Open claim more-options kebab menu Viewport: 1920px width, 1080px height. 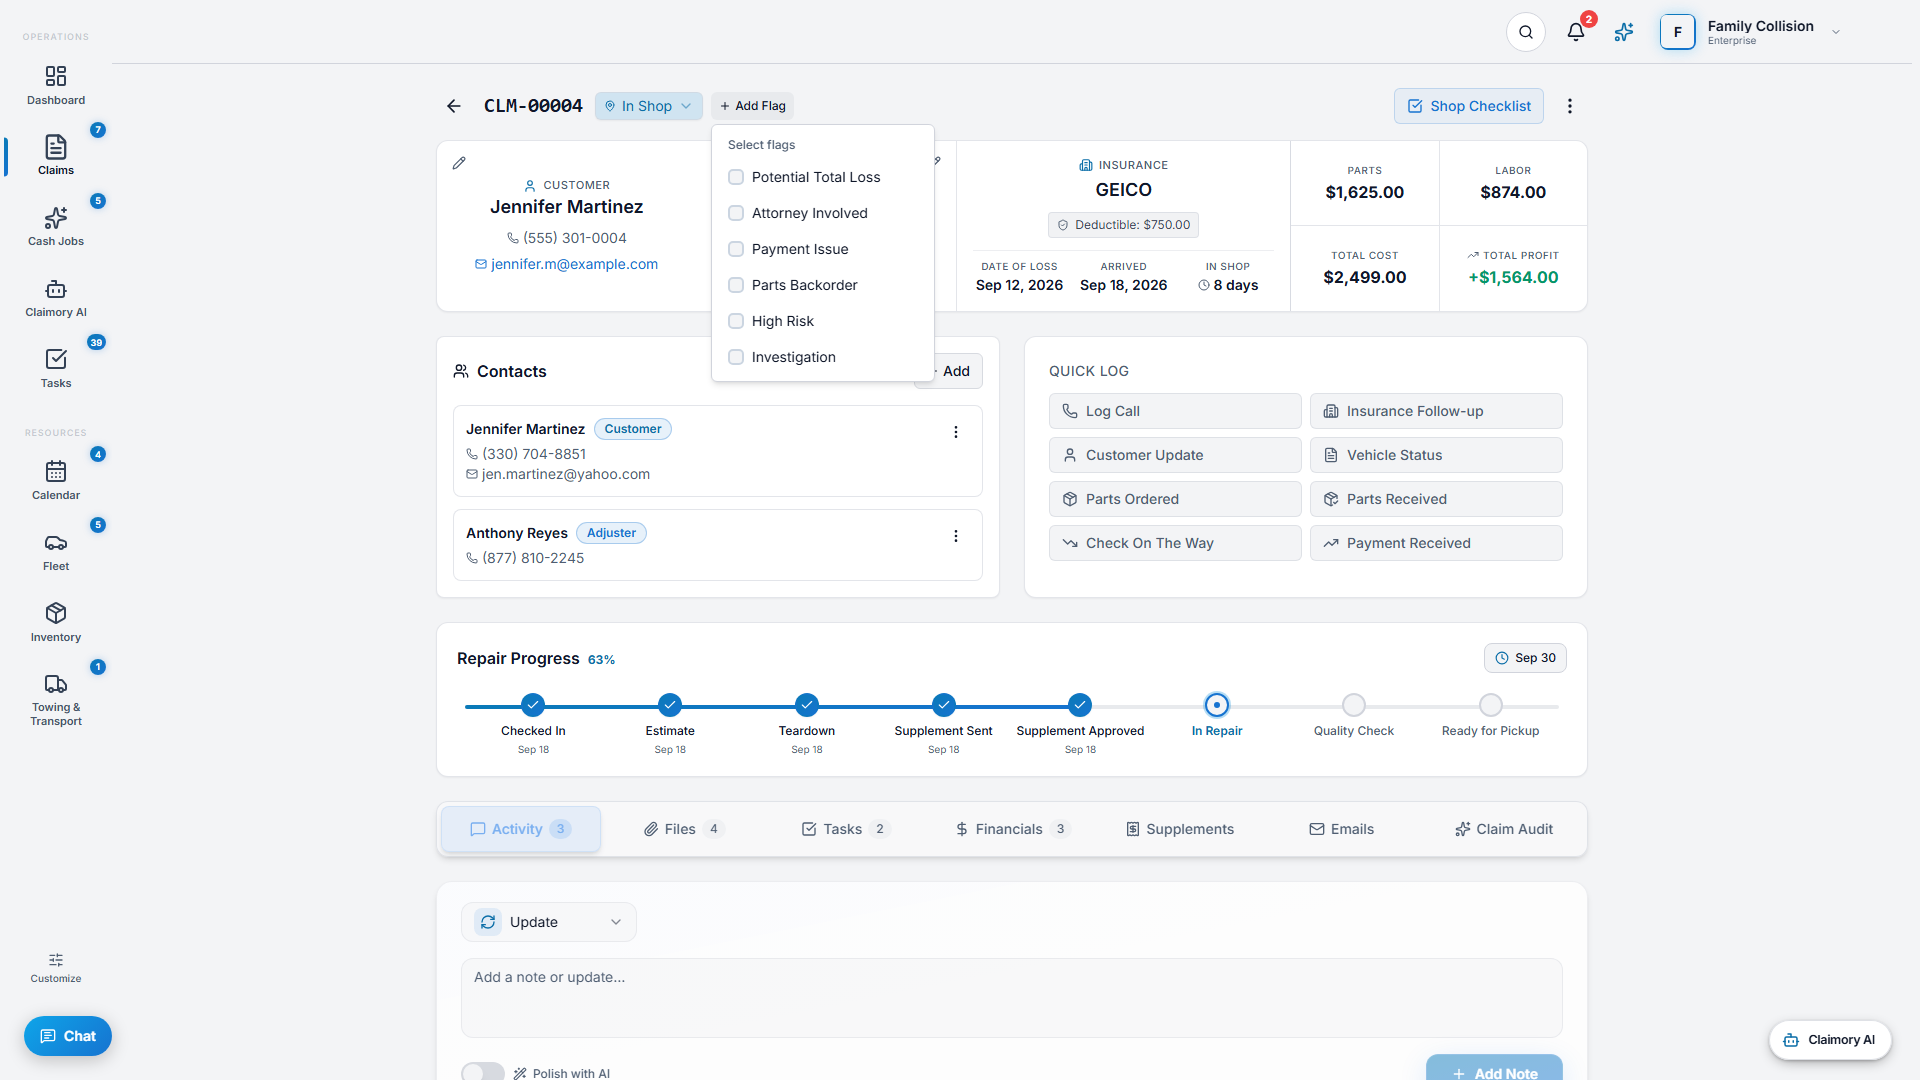pyautogui.click(x=1570, y=106)
